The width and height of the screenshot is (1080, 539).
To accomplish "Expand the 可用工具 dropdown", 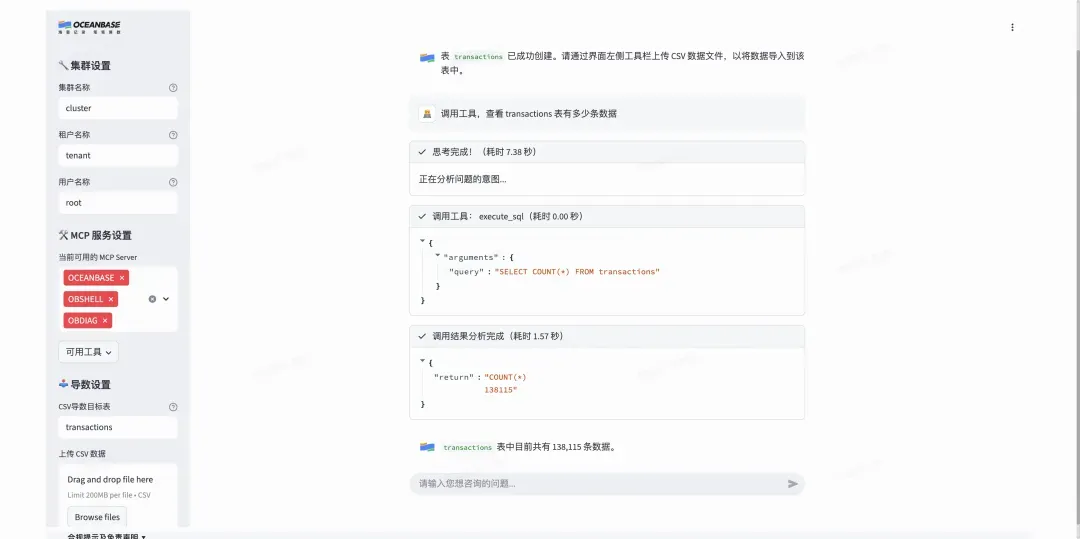I will pos(88,352).
